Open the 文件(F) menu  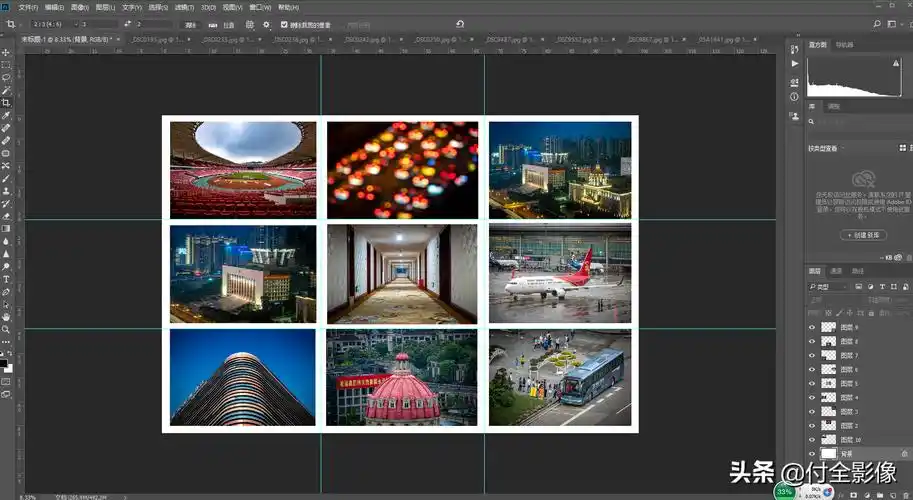28,6
